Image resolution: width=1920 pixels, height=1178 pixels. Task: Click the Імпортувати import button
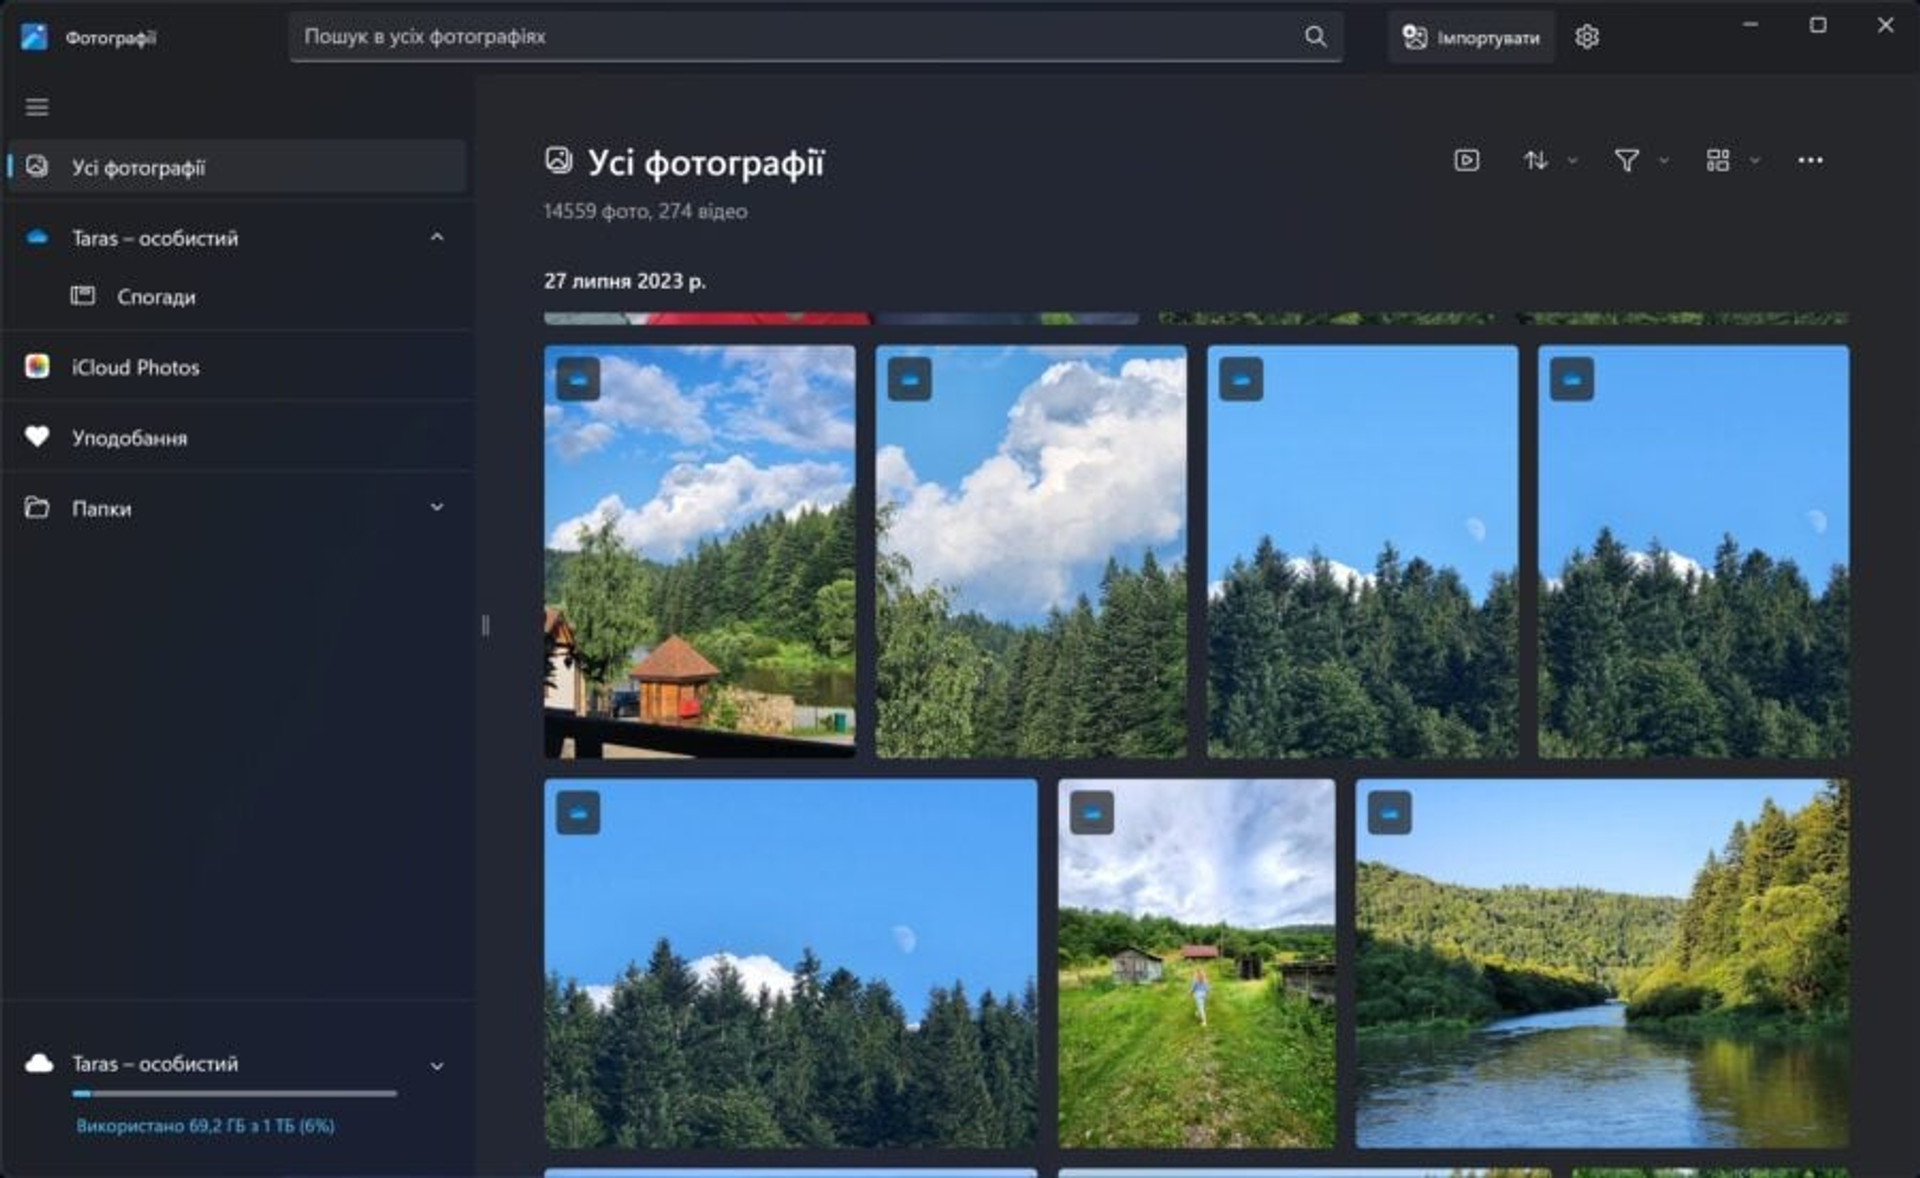click(x=1471, y=37)
